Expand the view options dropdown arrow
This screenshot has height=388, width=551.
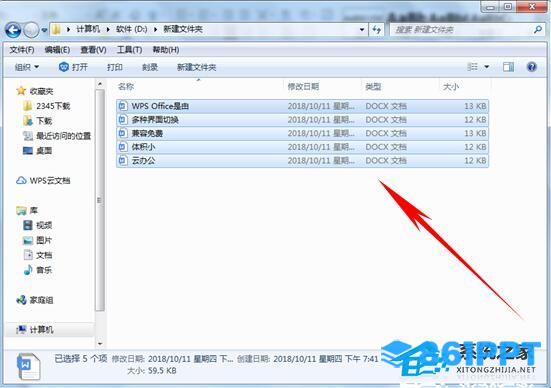point(487,67)
